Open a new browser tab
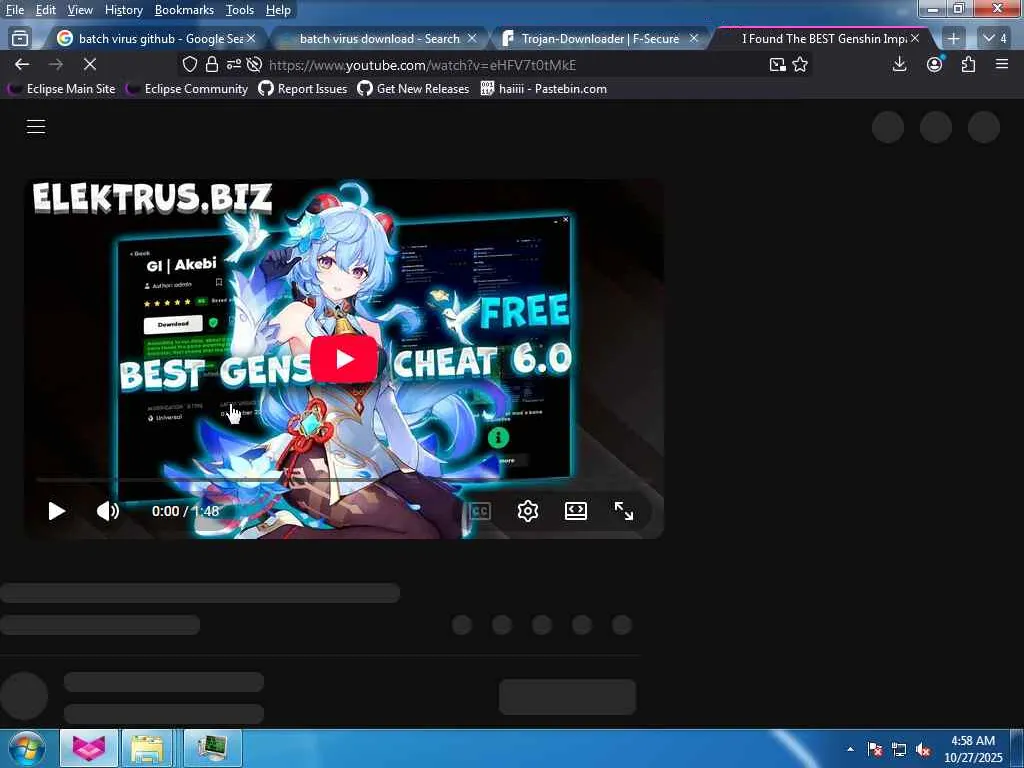 click(x=953, y=39)
